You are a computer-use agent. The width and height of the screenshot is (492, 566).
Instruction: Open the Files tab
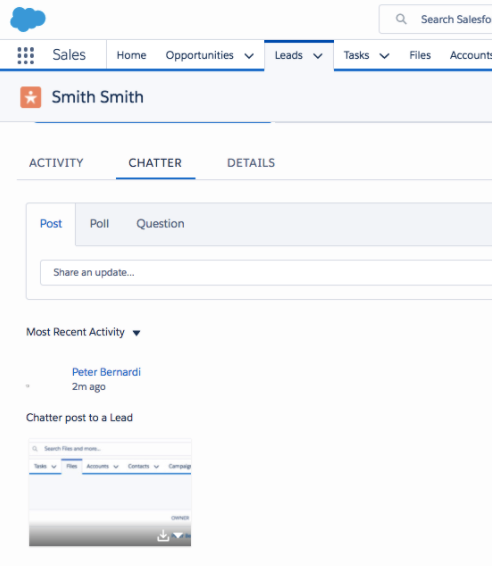[420, 55]
